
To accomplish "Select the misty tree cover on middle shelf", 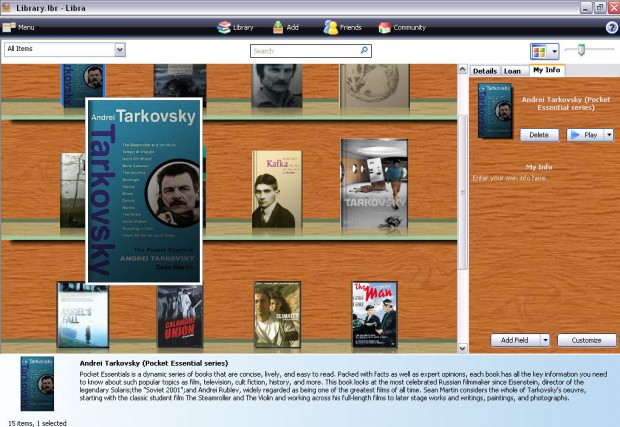I will pos(73,191).
